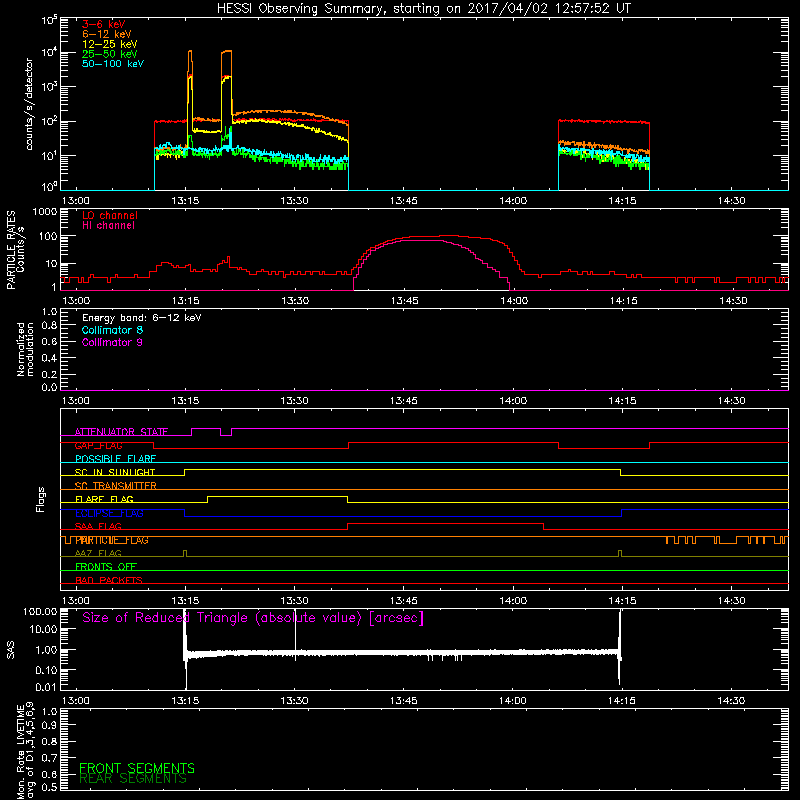The height and width of the screenshot is (800, 800).
Task: Click the '12-25 keV' yellow legend label
Action: tap(110, 44)
